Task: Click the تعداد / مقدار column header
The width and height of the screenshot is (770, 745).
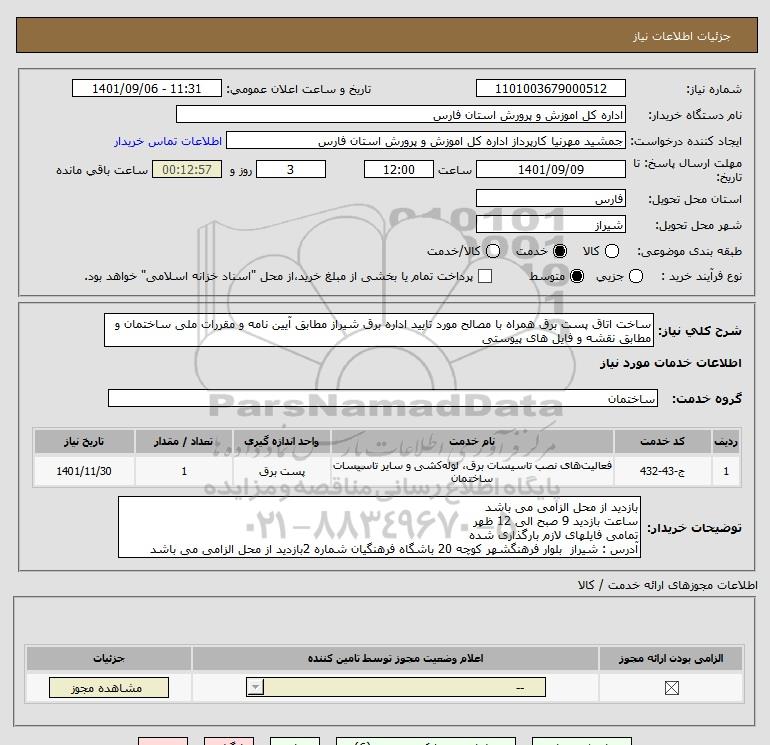Action: point(184,441)
